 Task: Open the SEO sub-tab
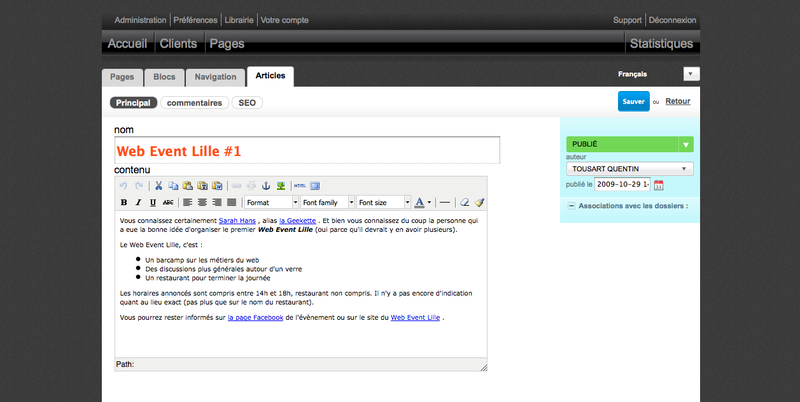pyautogui.click(x=247, y=103)
